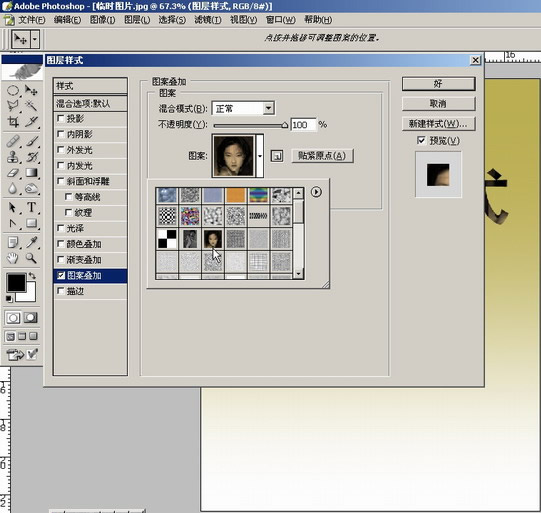This screenshot has height=513, width=541.
Task: Open the 样式 styles section
Action: tap(90, 86)
